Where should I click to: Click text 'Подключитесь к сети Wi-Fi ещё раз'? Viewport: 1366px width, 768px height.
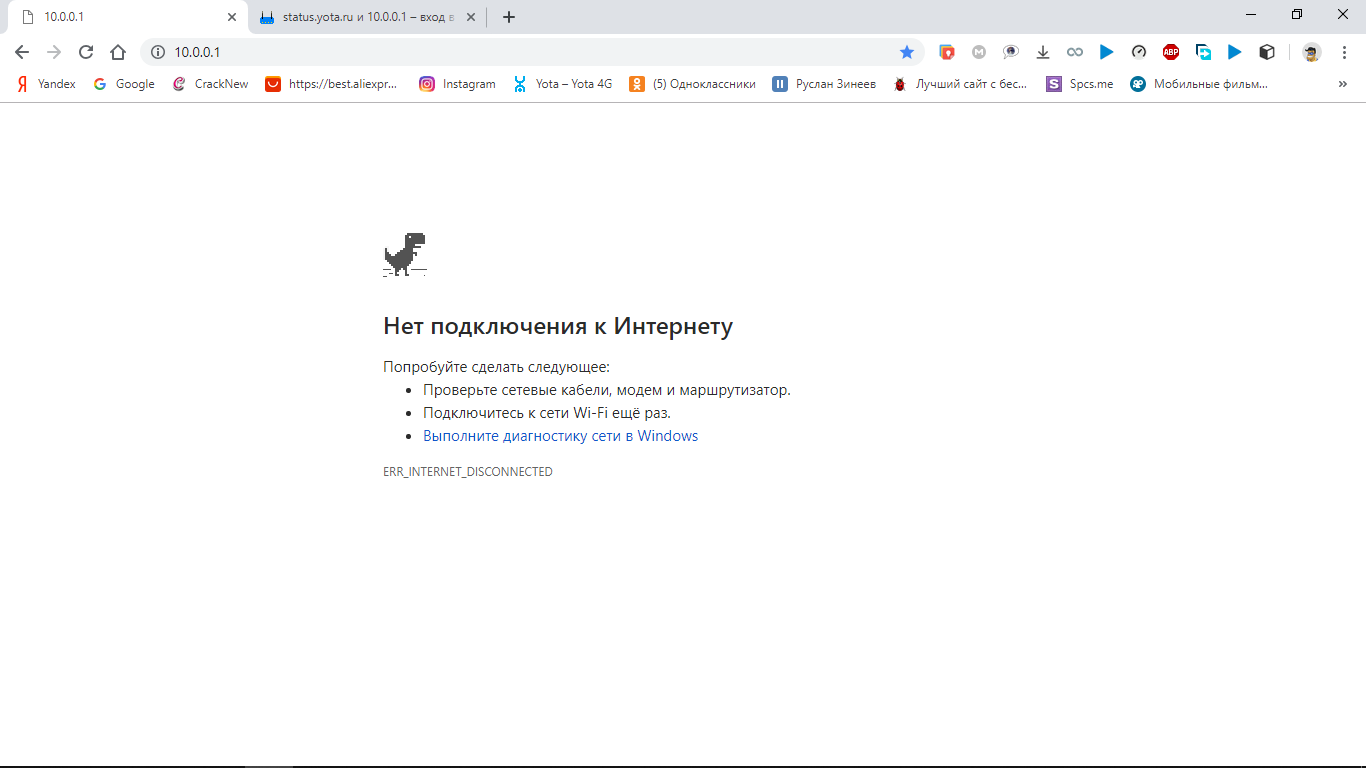(x=547, y=413)
